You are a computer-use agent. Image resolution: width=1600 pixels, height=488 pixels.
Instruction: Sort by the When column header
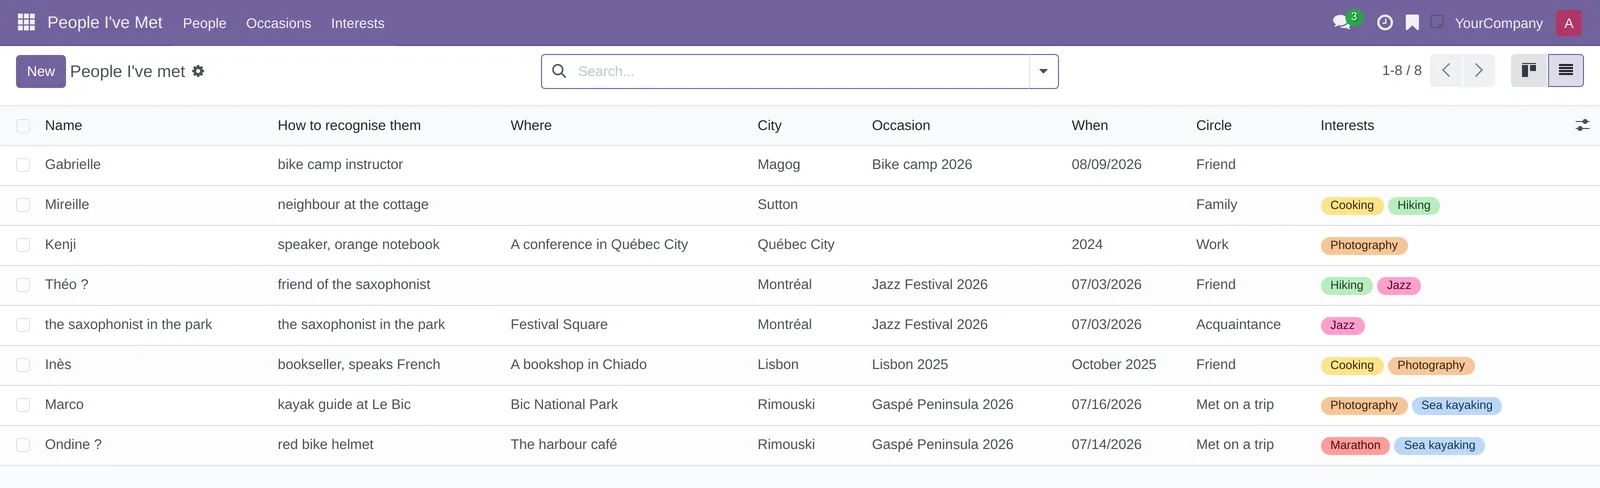click(x=1089, y=125)
